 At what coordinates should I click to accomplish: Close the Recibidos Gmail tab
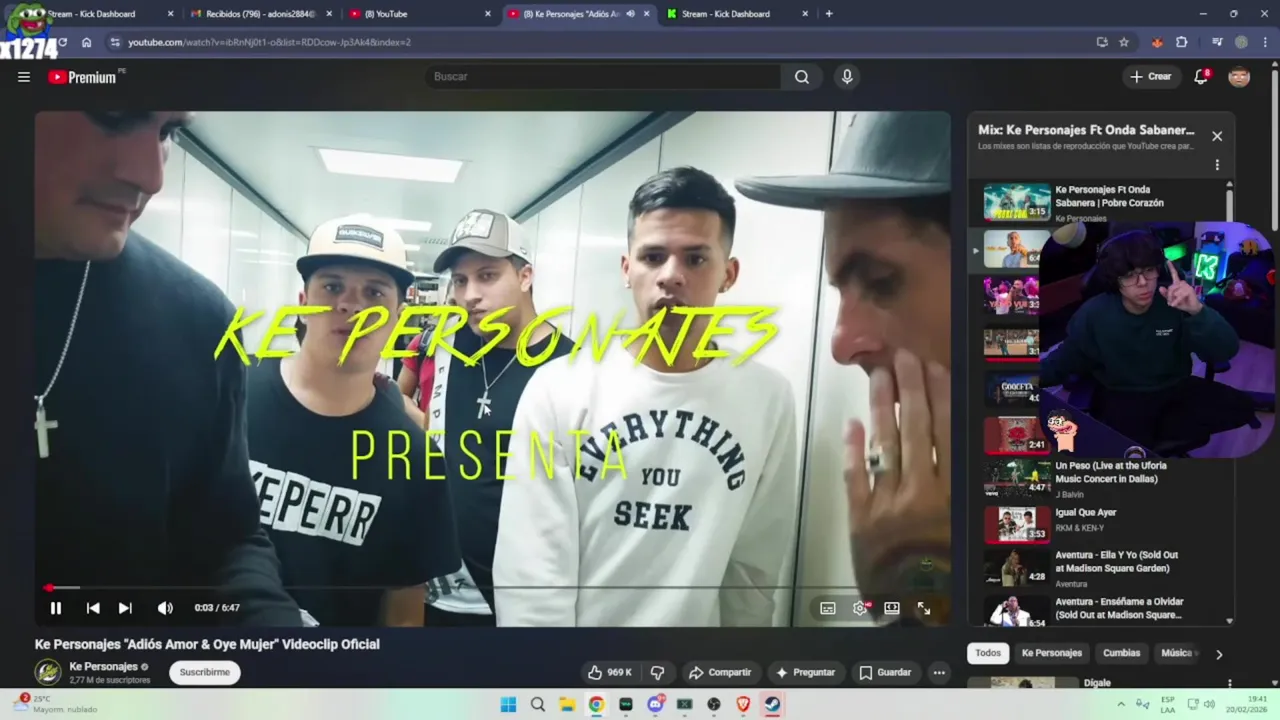tap(329, 14)
